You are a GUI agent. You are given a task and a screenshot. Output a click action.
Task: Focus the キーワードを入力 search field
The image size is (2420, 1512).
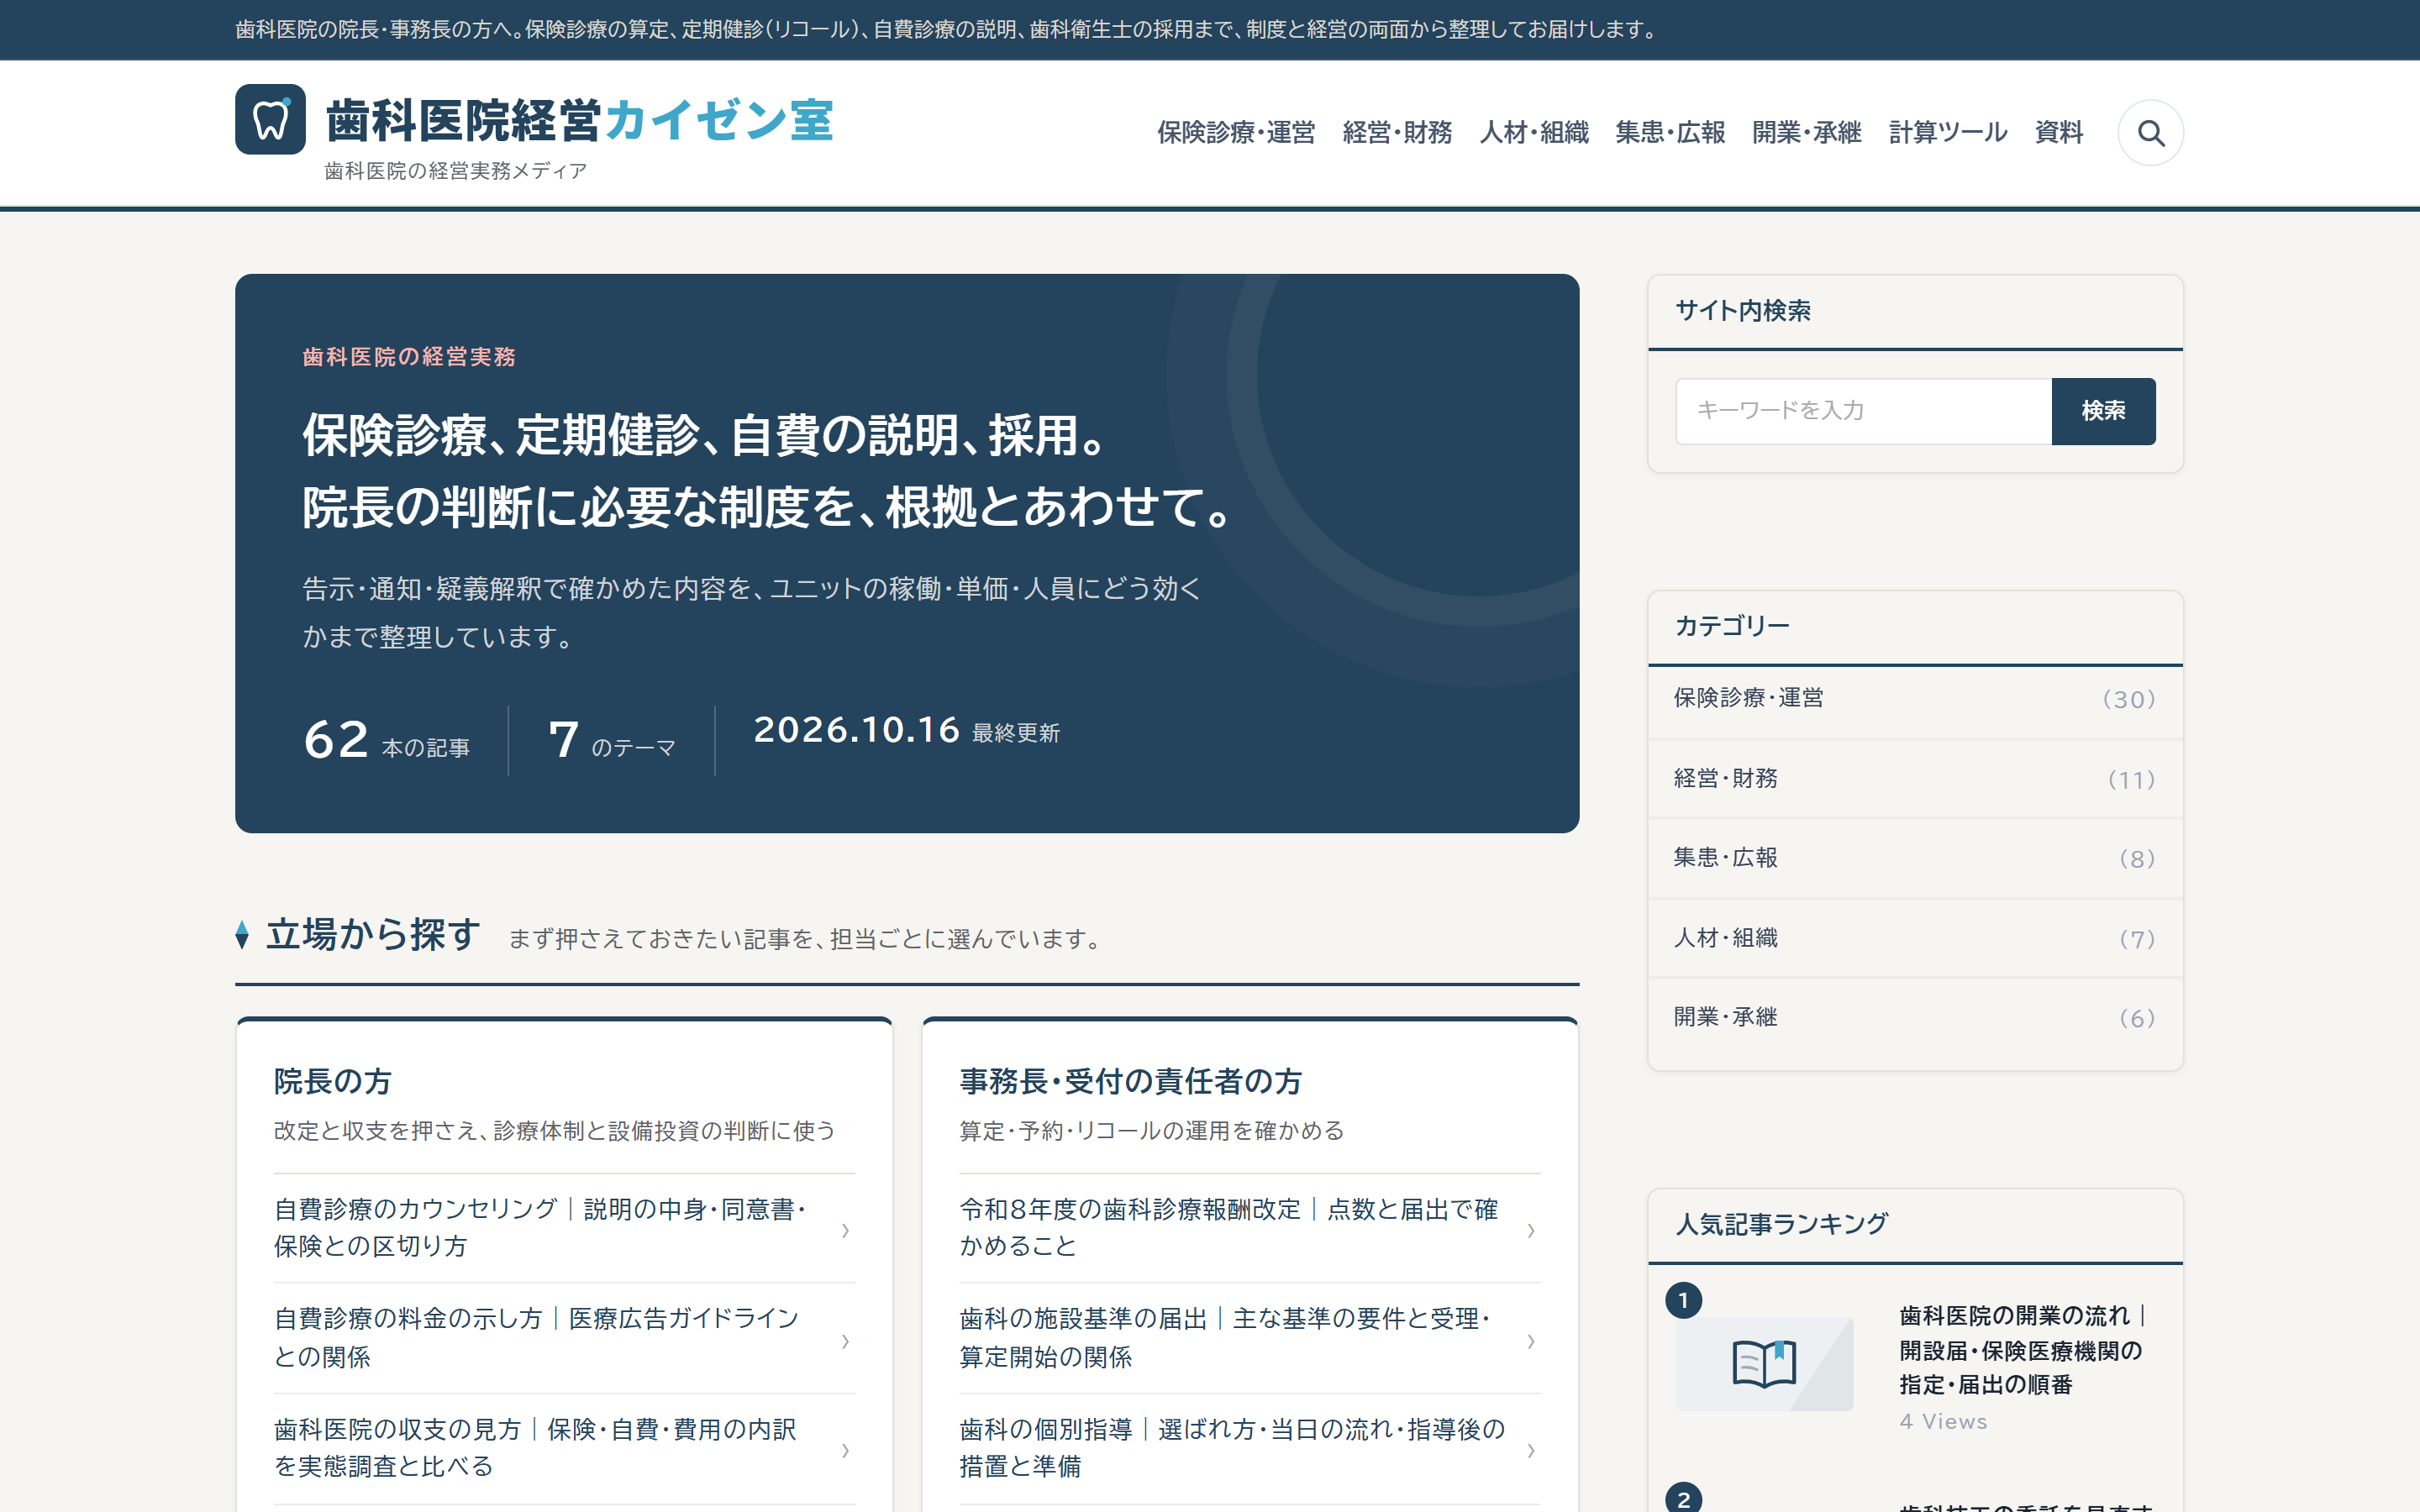pos(1863,411)
